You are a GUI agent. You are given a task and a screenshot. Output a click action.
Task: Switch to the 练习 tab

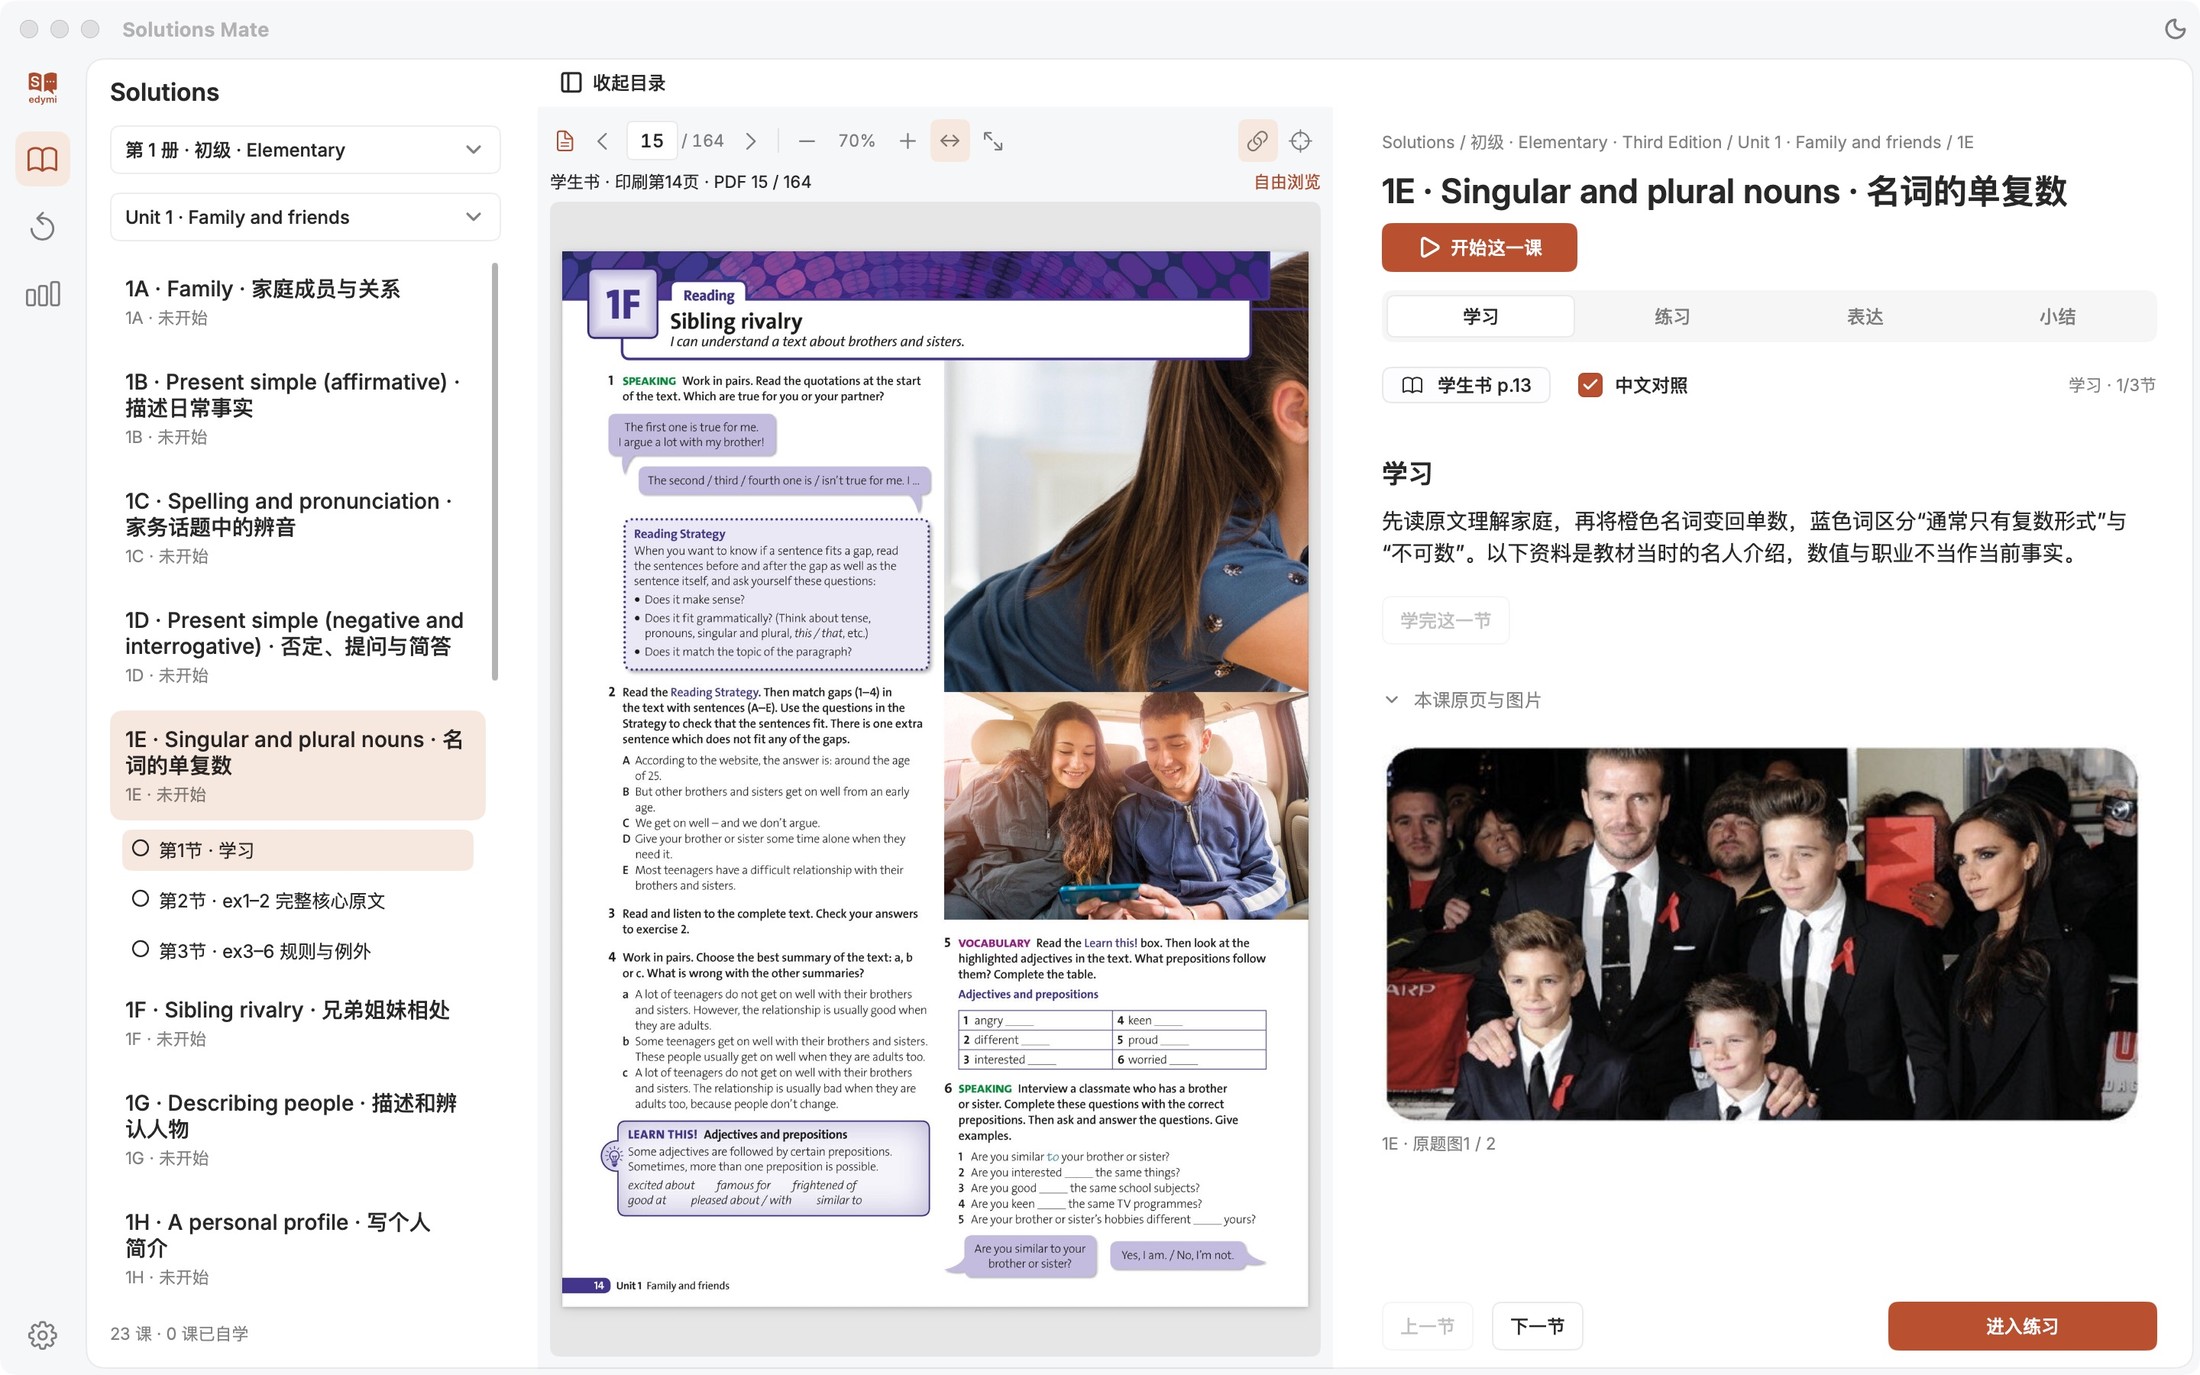pos(1672,316)
